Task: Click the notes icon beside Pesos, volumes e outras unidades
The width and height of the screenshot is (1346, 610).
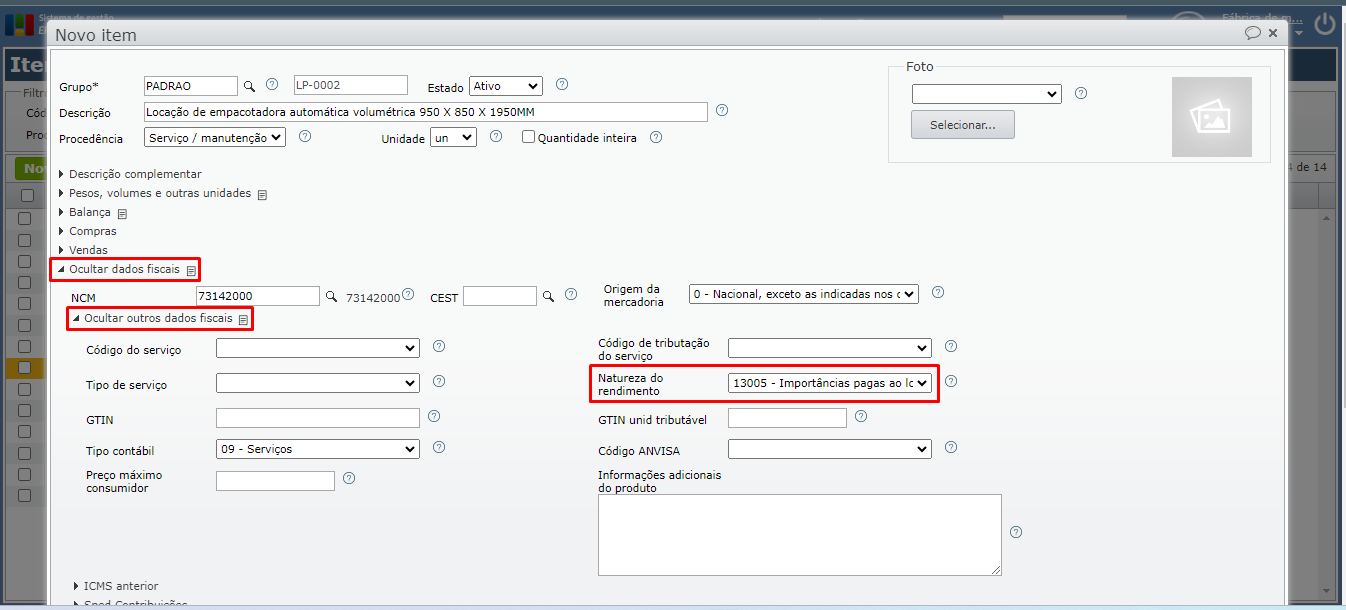Action: click(x=262, y=195)
